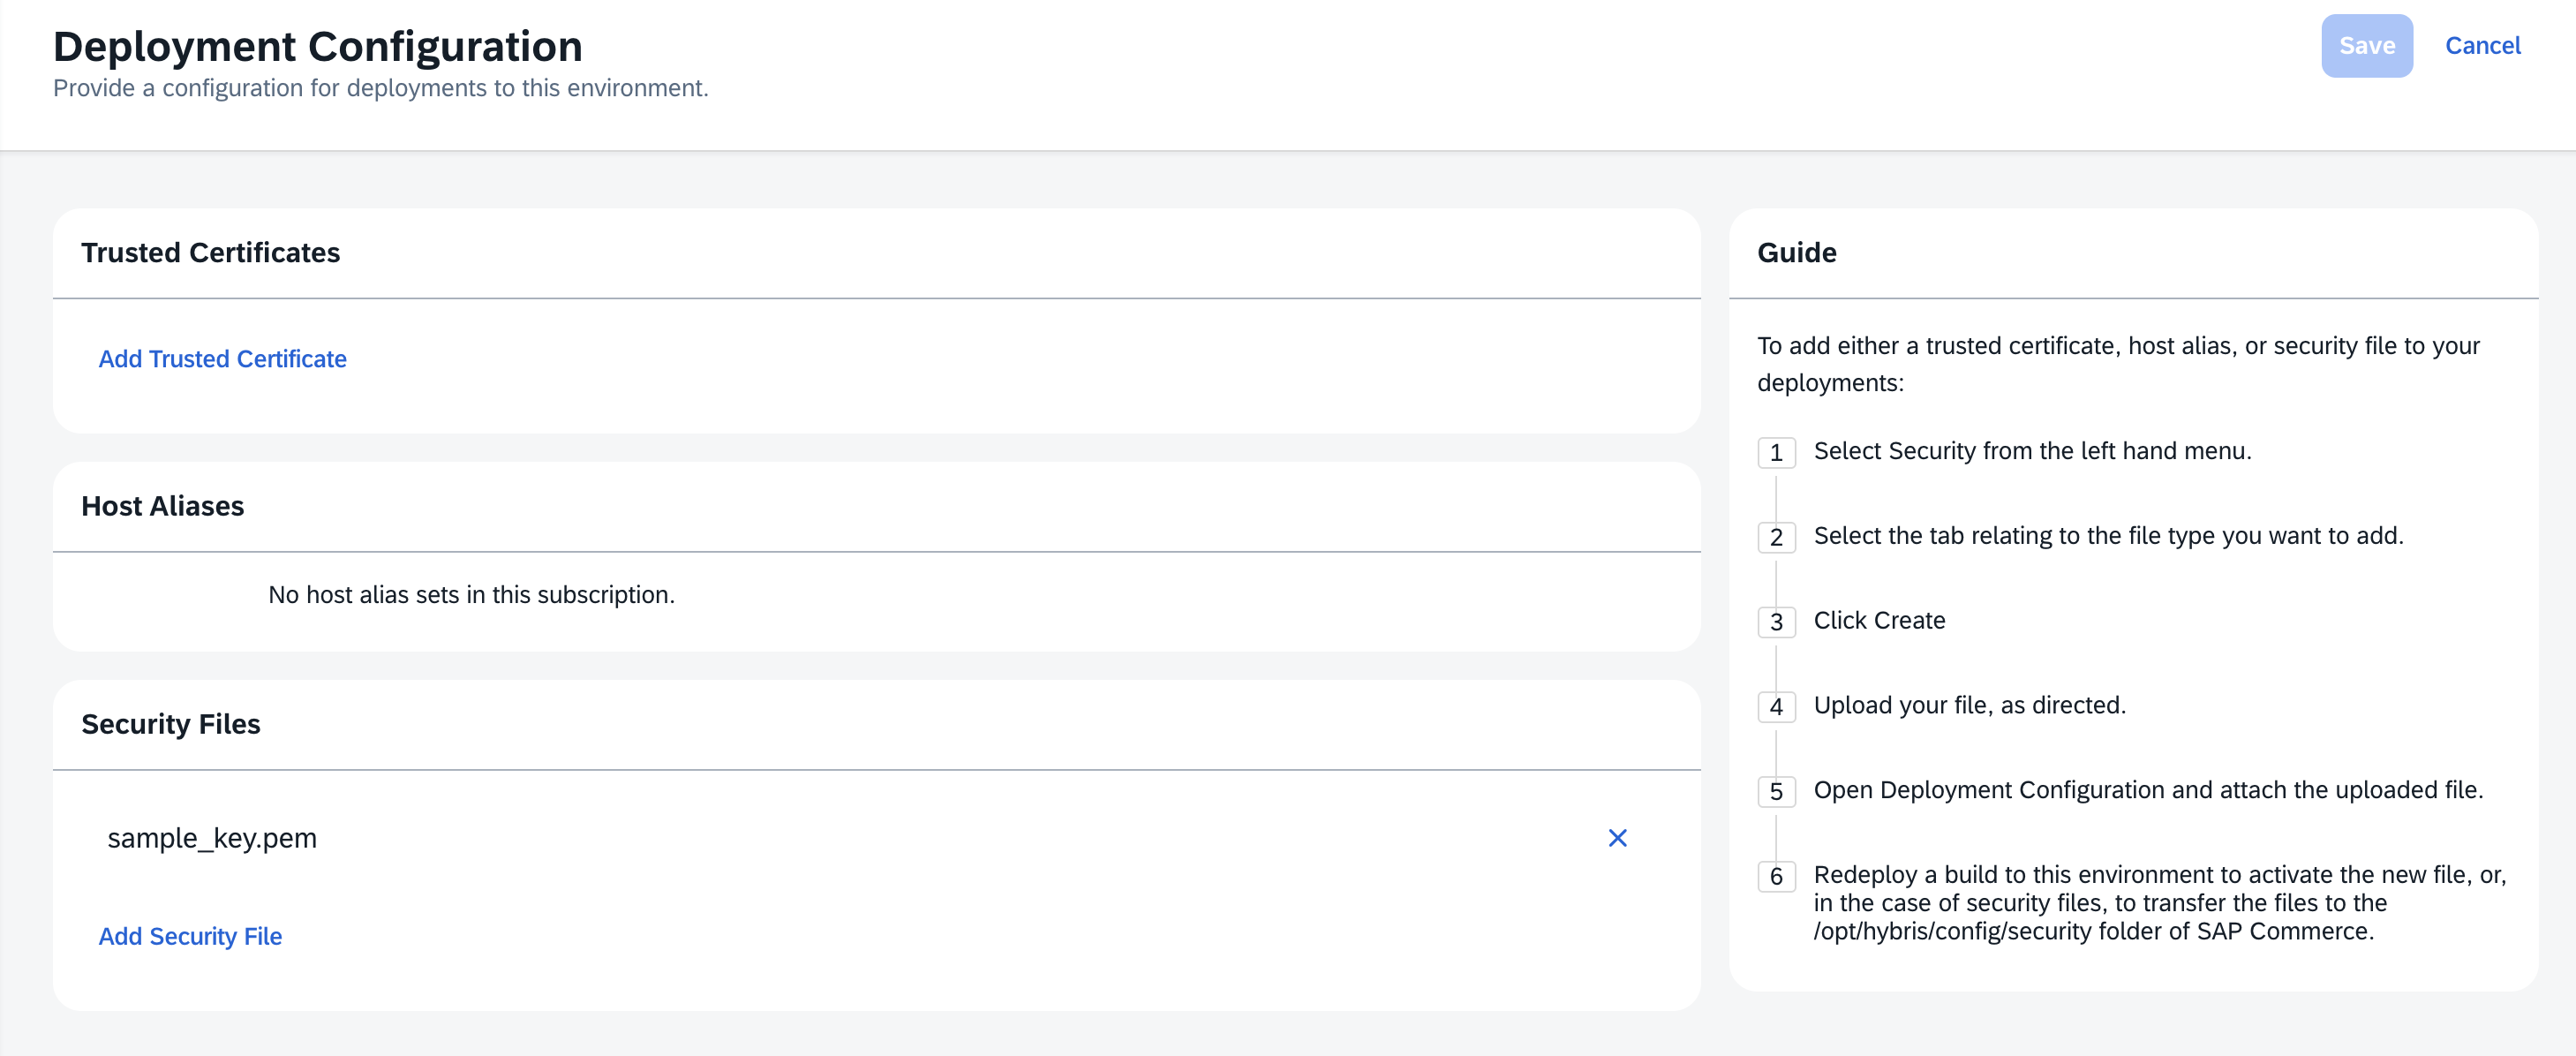Open Add Security File

[190, 936]
